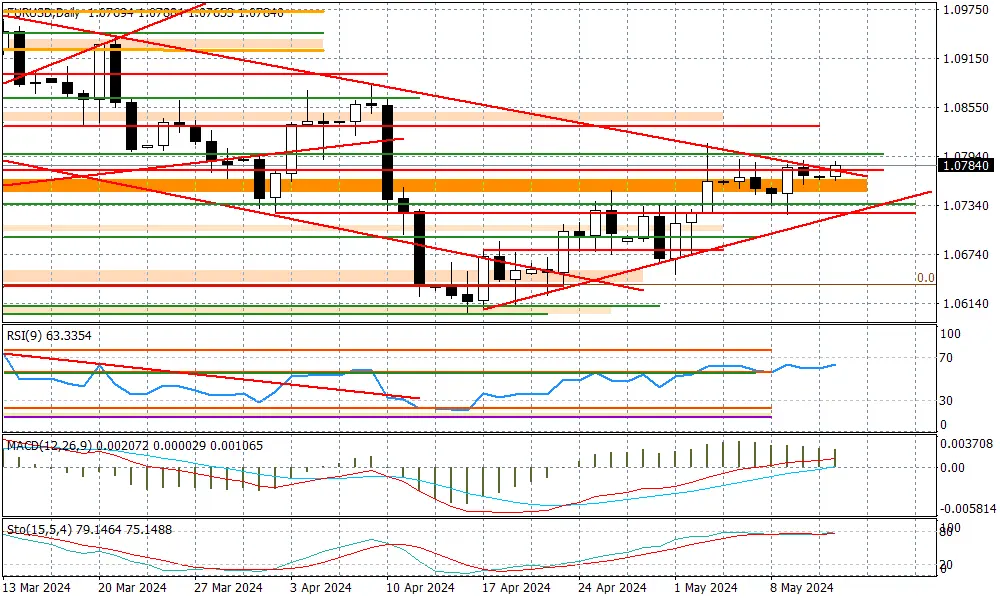Click the current price tag 1.07840

(966, 166)
